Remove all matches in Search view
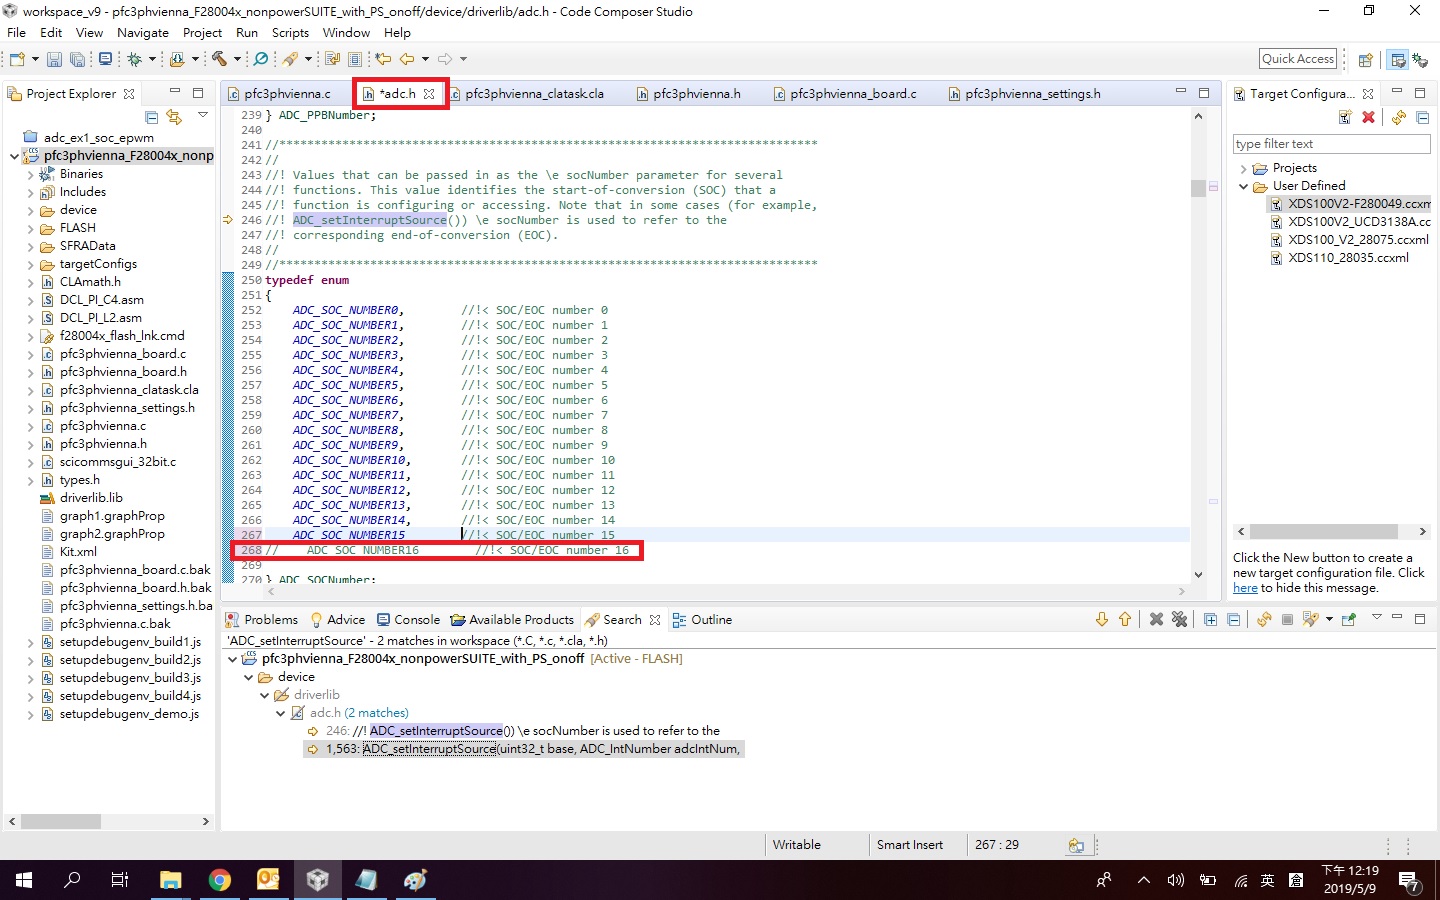The image size is (1440, 900). coord(1180,620)
